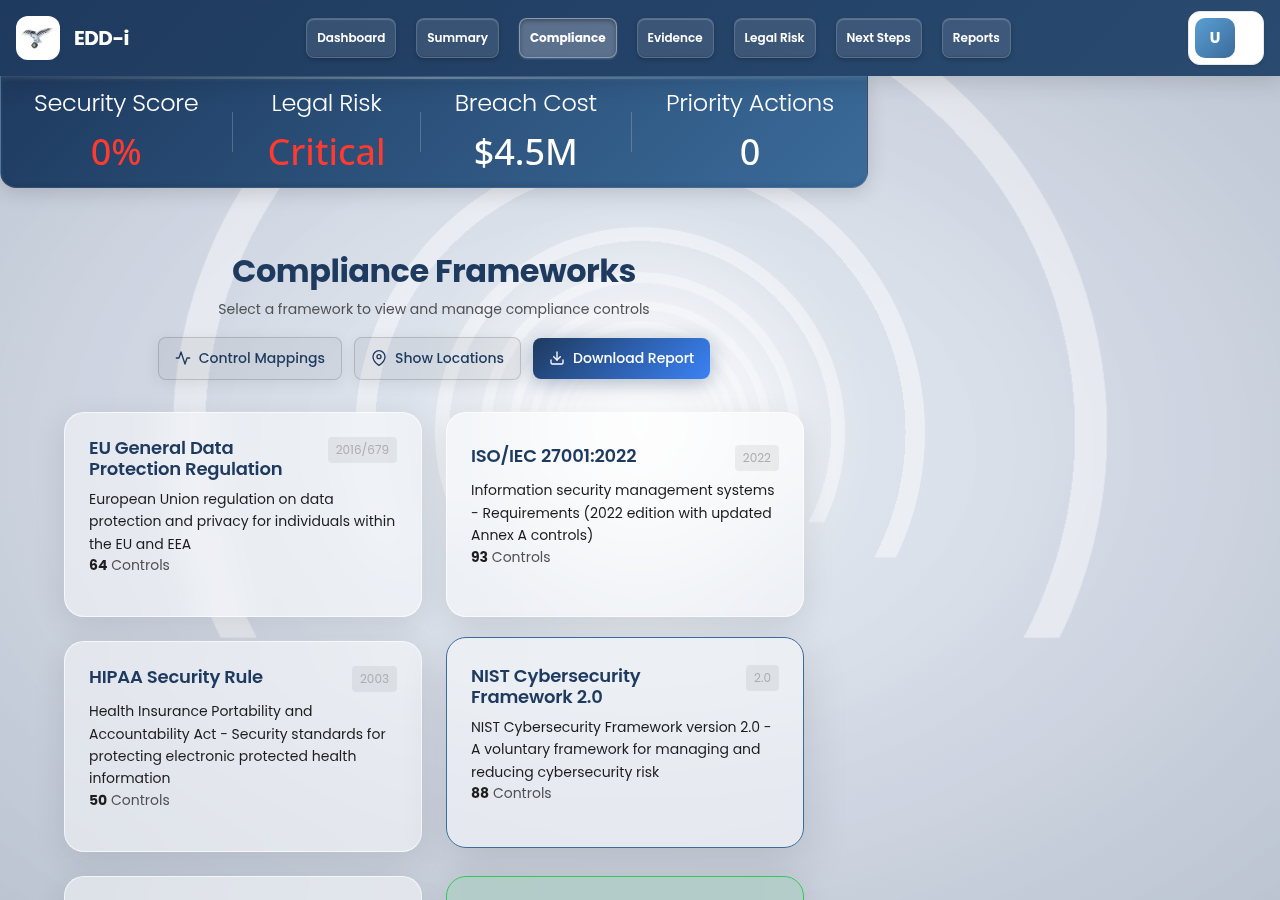Navigate to Next Steps
Screen dimensions: 1280x900
(878, 38)
